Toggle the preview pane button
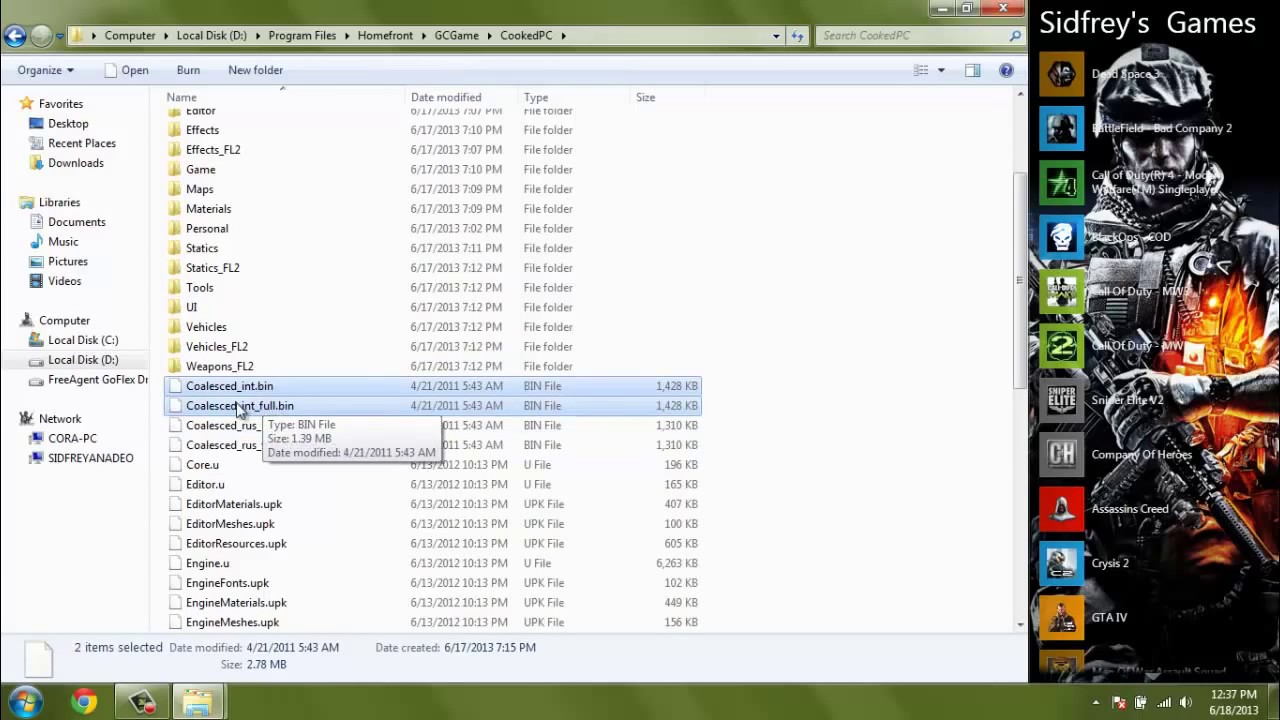Viewport: 1280px width, 720px height. click(972, 70)
